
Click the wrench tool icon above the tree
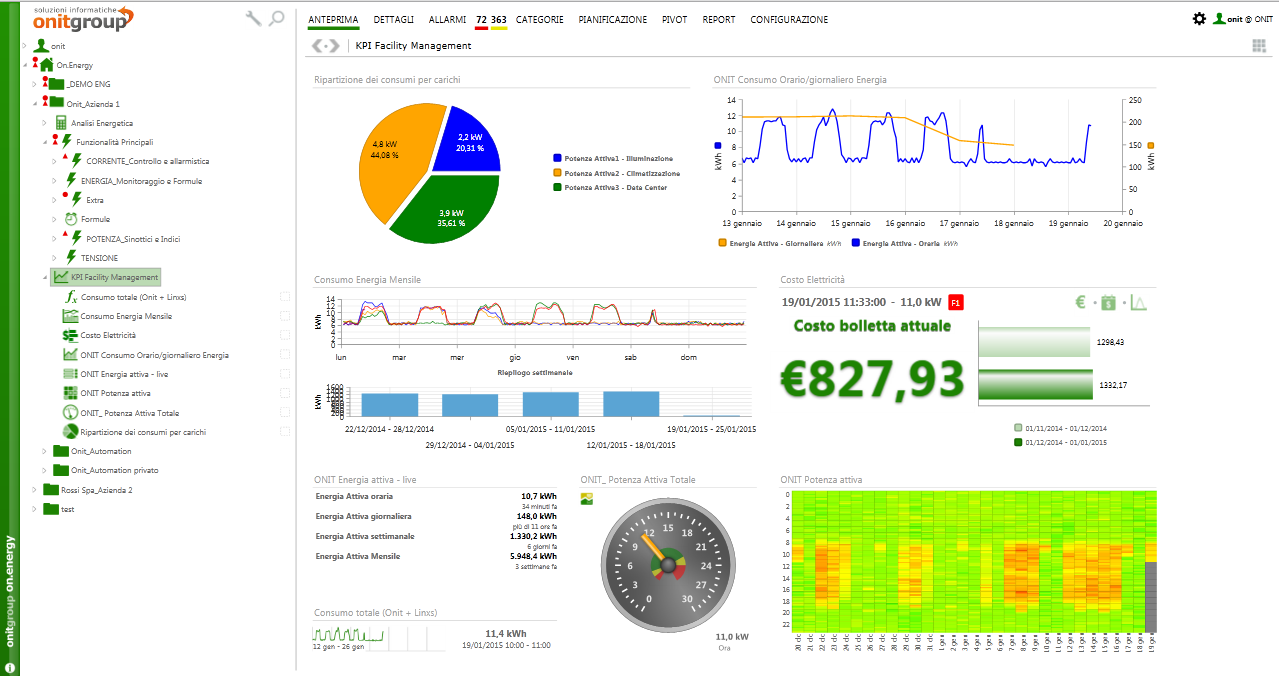(252, 17)
